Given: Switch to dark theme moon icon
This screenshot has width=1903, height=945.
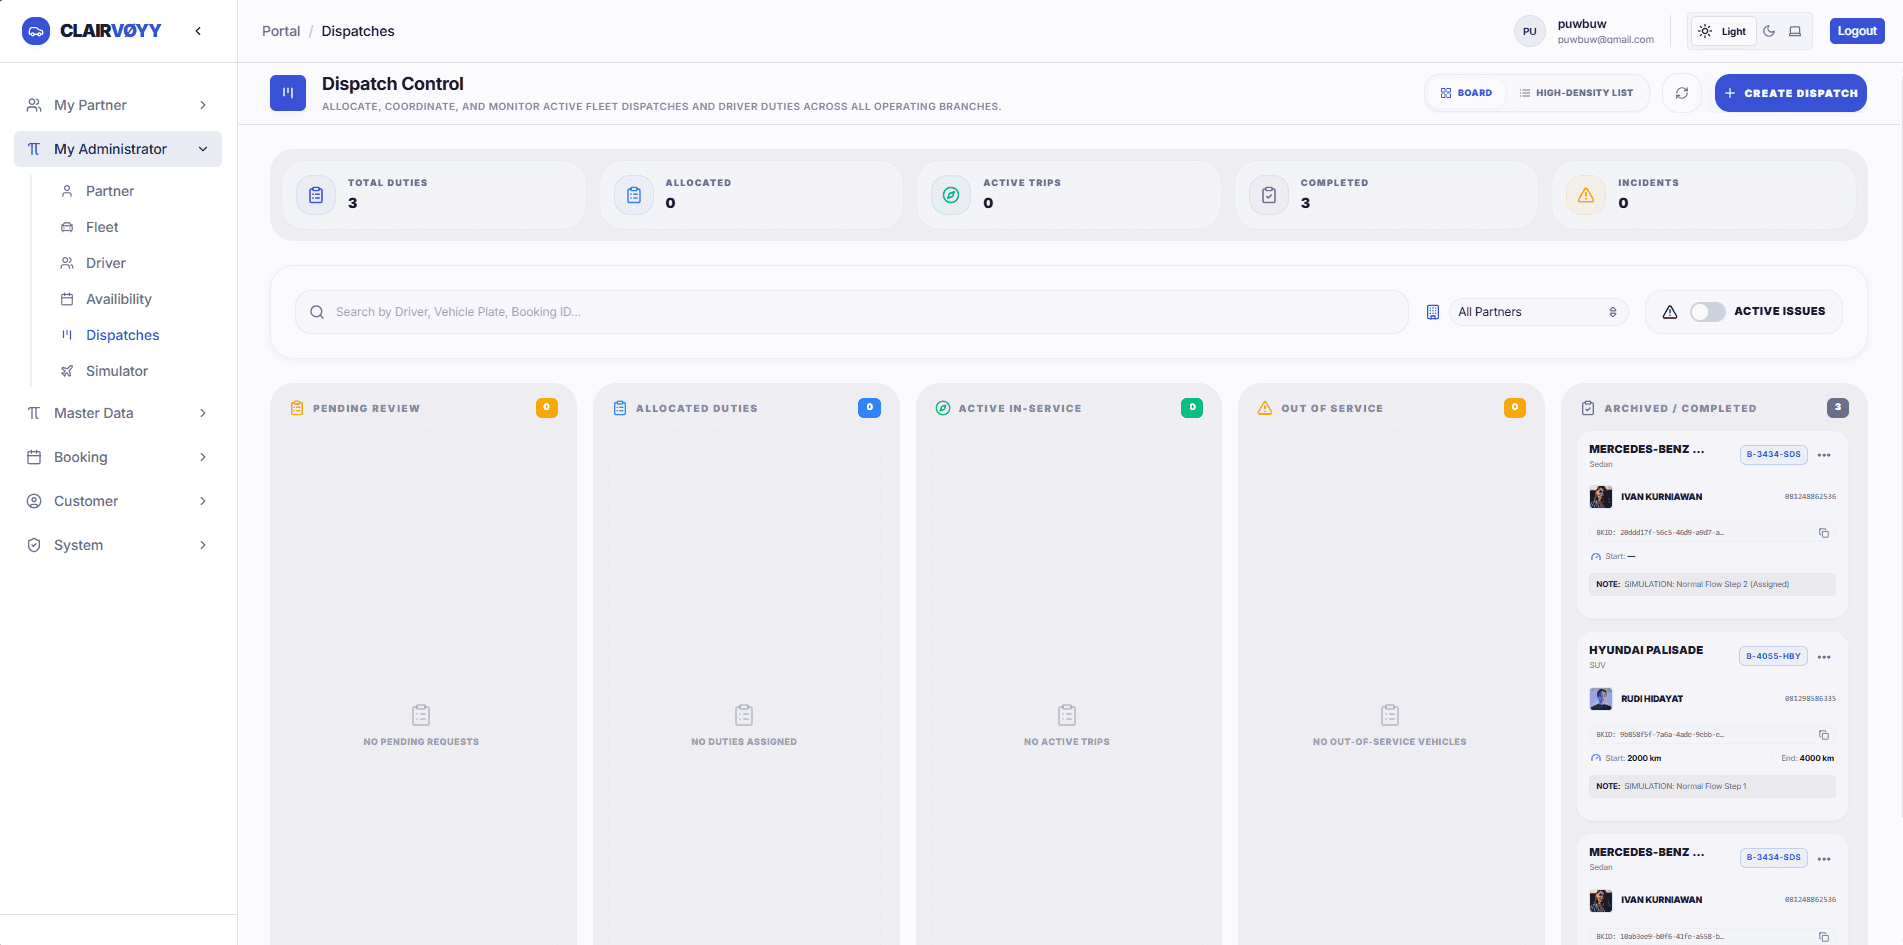Looking at the screenshot, I should [x=1769, y=31].
